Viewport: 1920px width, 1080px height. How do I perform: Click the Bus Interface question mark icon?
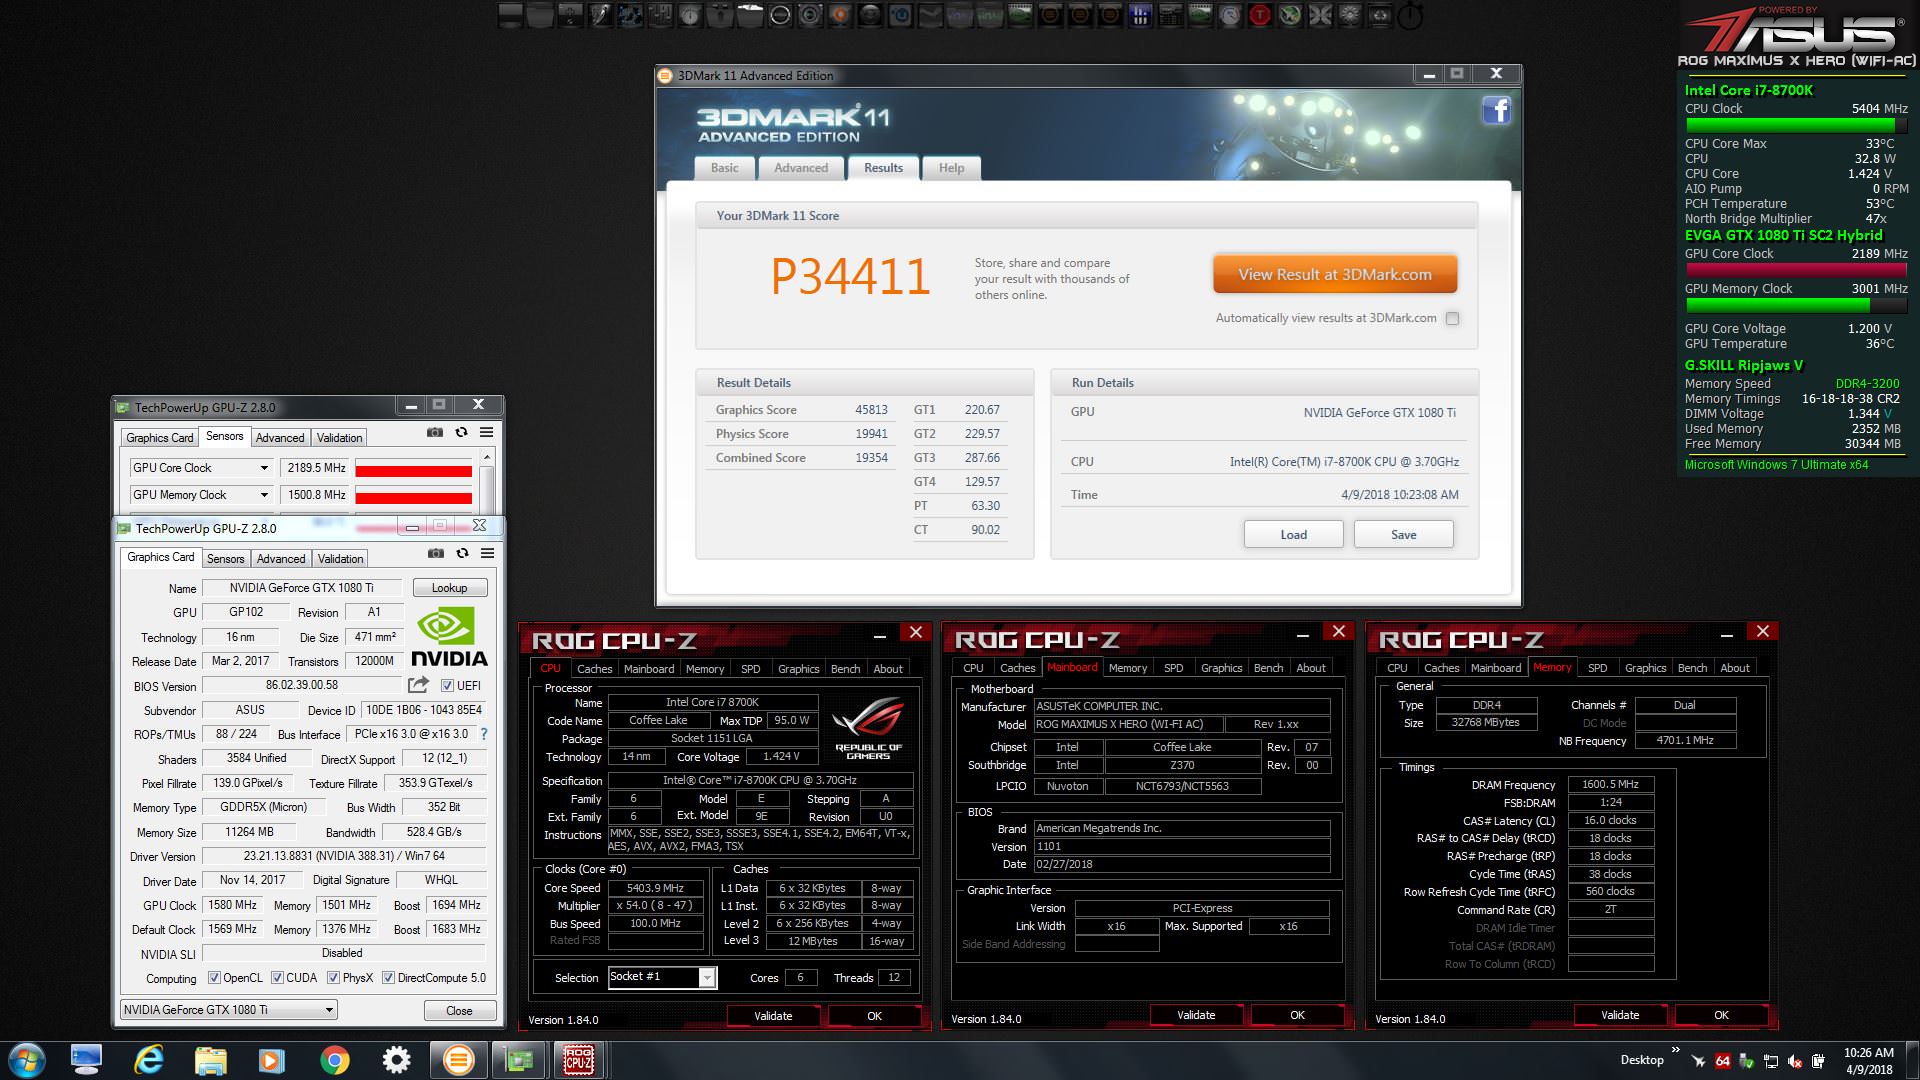click(484, 734)
